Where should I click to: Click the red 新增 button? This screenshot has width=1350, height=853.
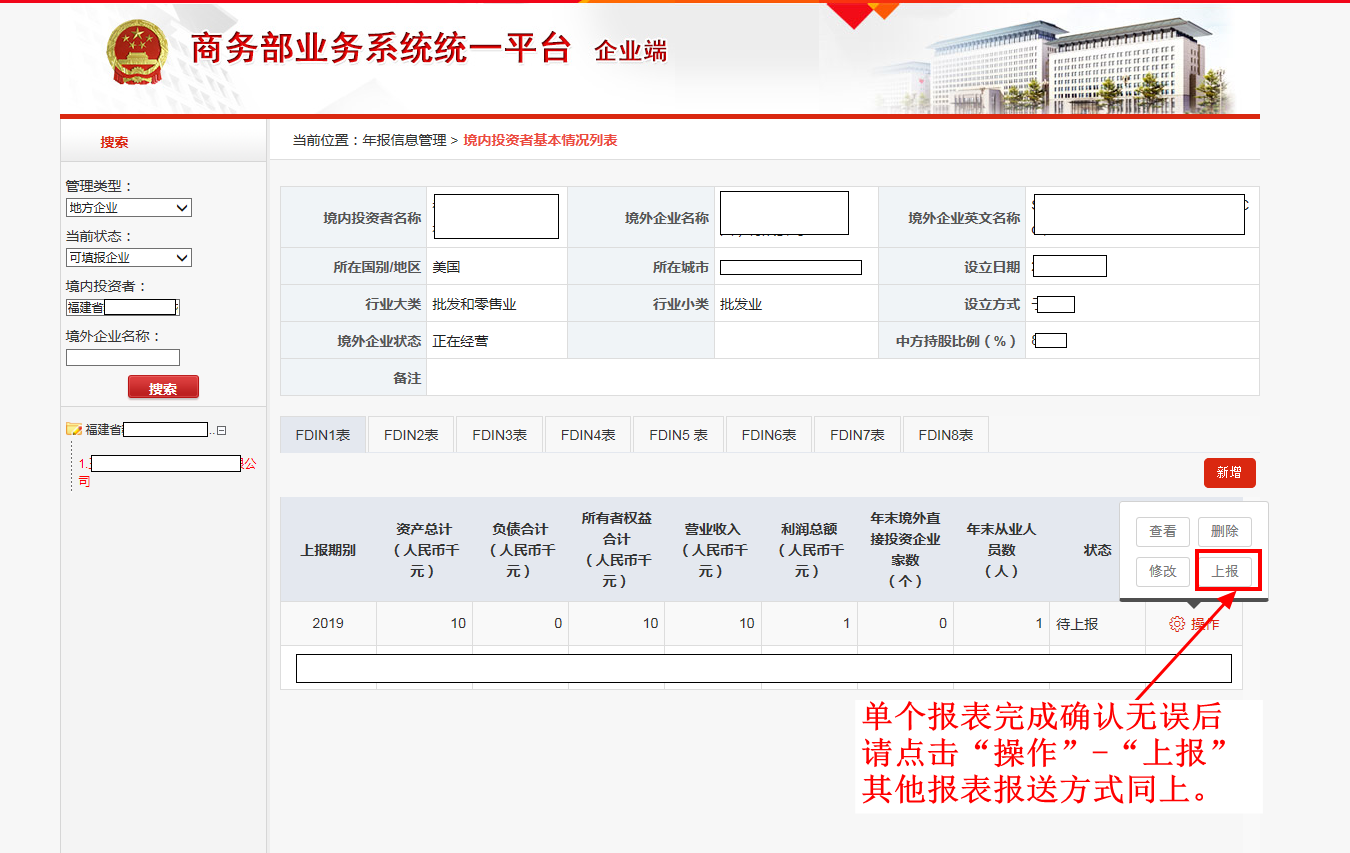click(1229, 473)
